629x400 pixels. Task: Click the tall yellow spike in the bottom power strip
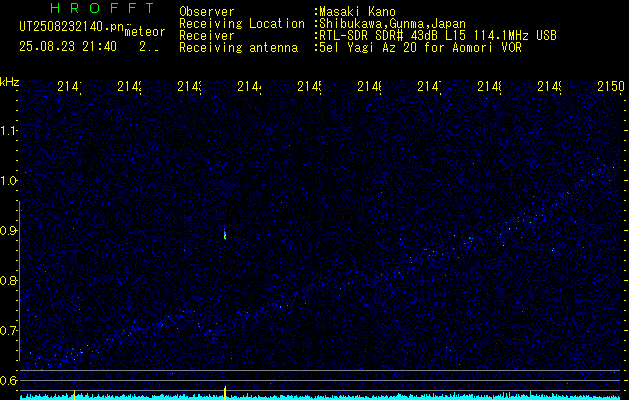[225, 392]
